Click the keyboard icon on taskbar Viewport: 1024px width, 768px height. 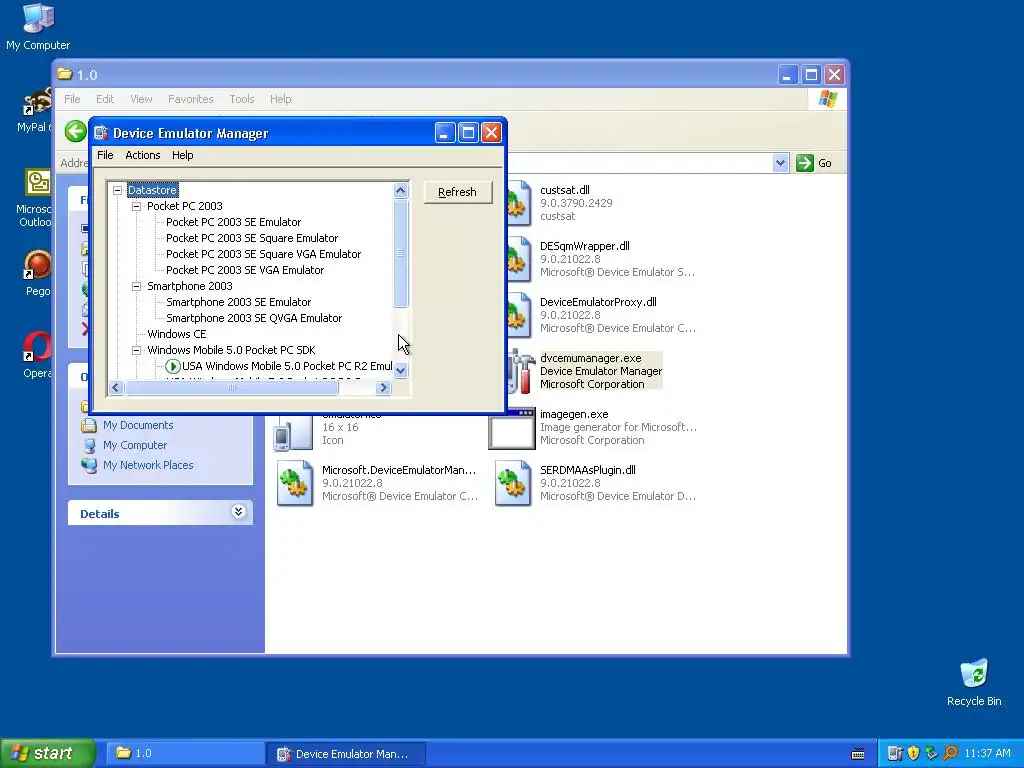858,754
